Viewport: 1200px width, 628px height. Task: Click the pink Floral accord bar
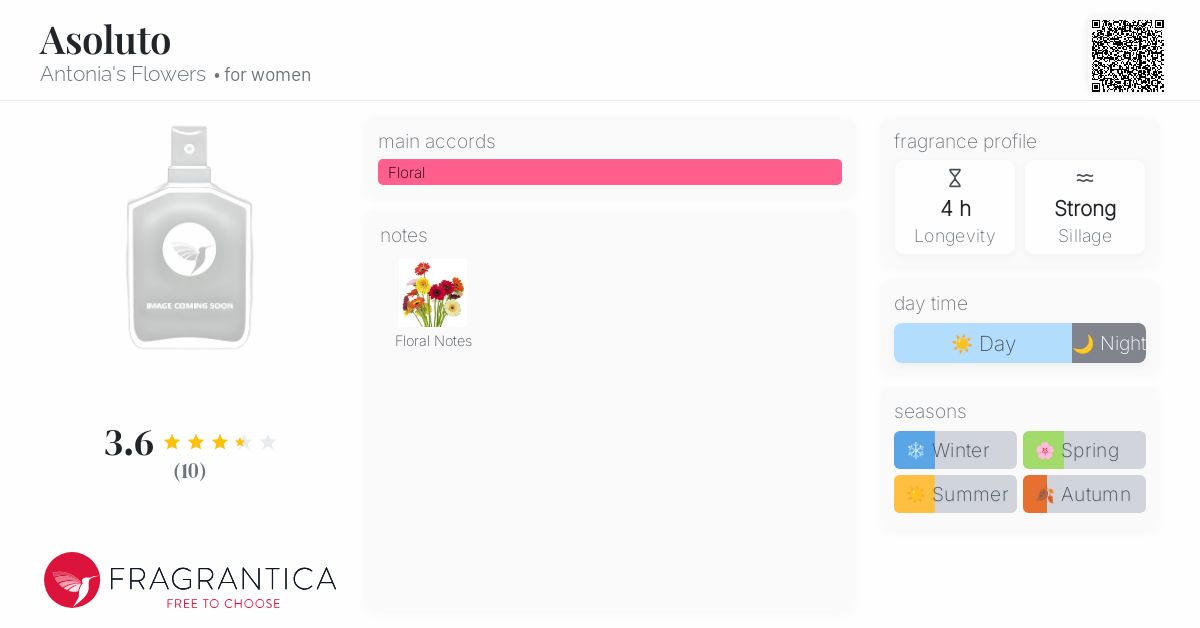(x=610, y=172)
